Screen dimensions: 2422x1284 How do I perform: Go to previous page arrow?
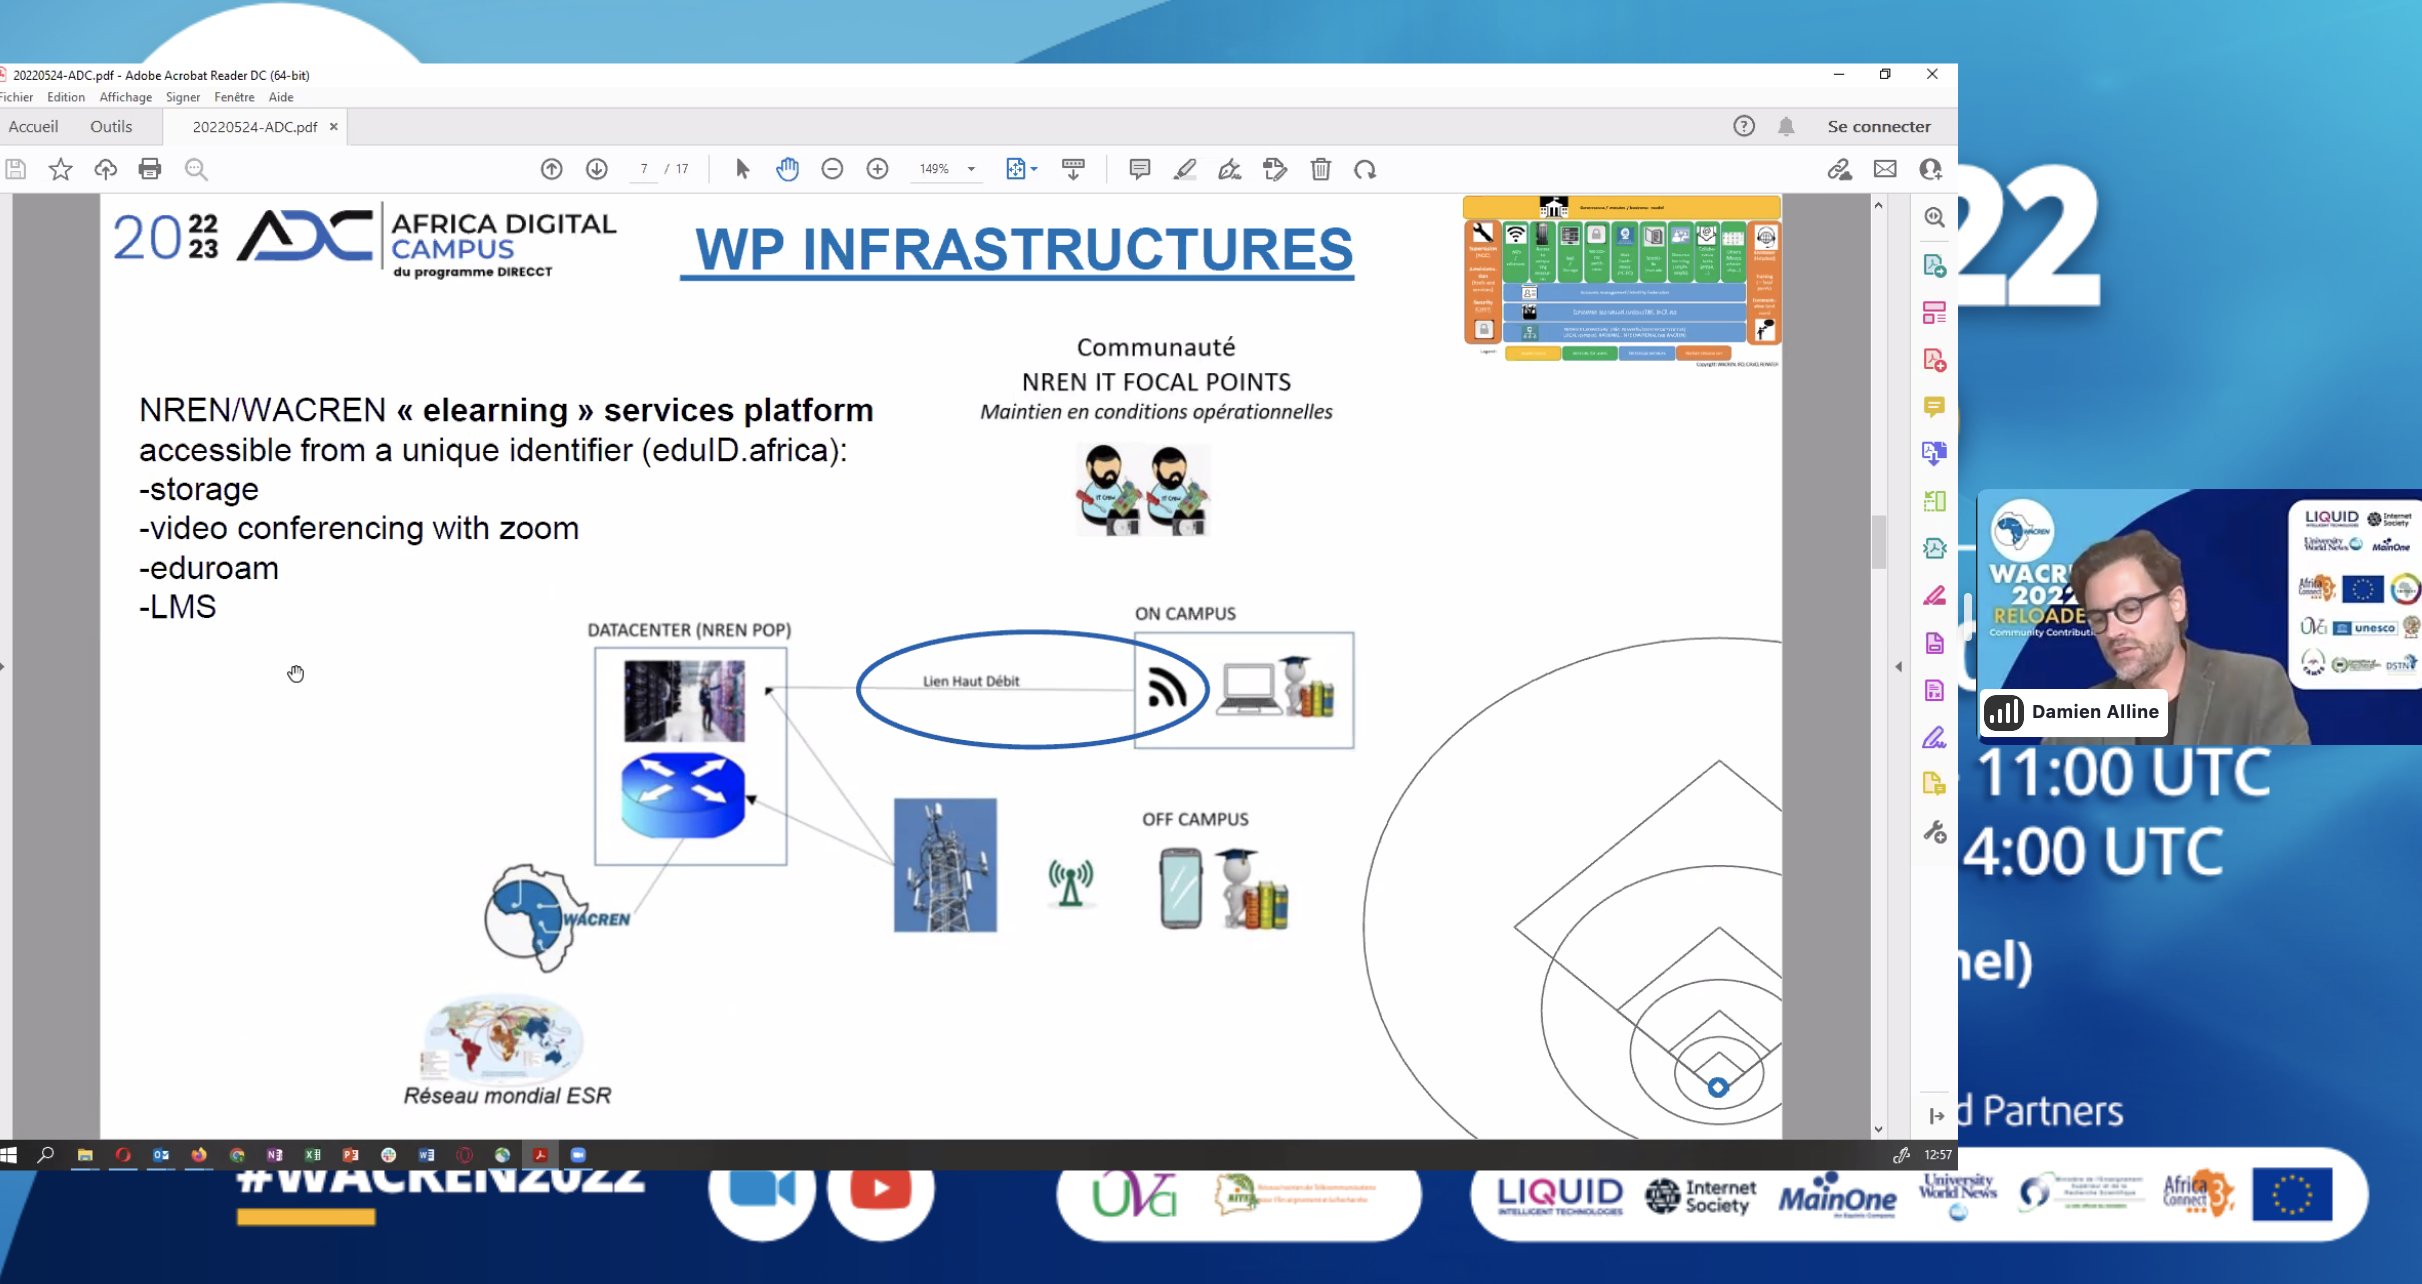[x=551, y=169]
